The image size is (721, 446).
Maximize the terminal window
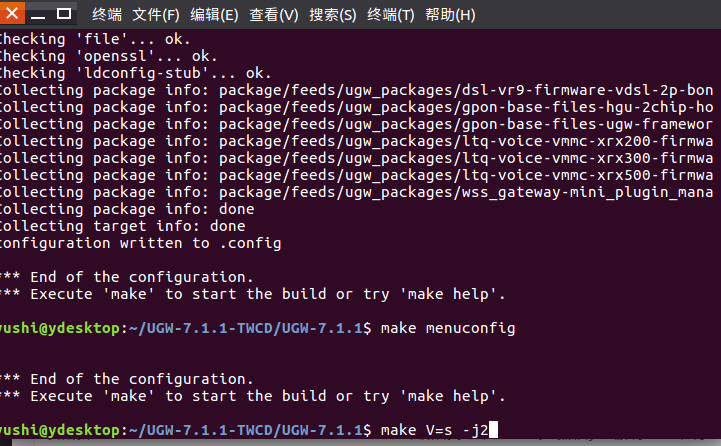64,14
